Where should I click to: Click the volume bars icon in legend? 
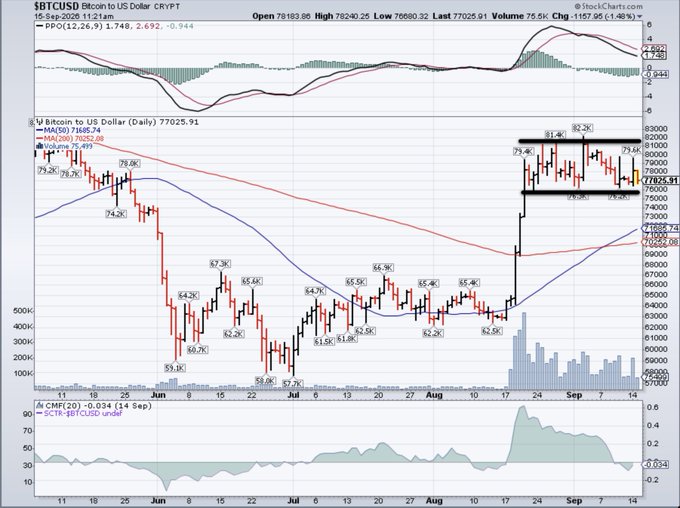coord(39,146)
